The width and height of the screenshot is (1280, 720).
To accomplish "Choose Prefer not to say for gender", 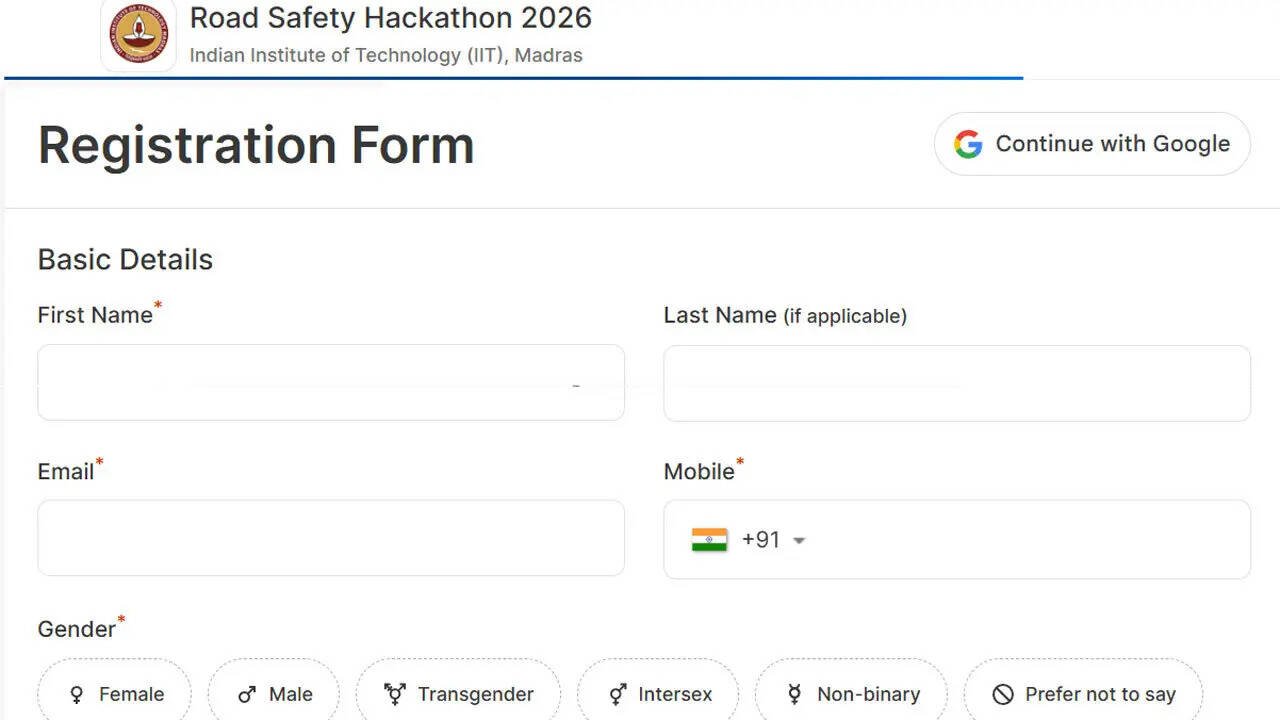I will (x=1082, y=693).
